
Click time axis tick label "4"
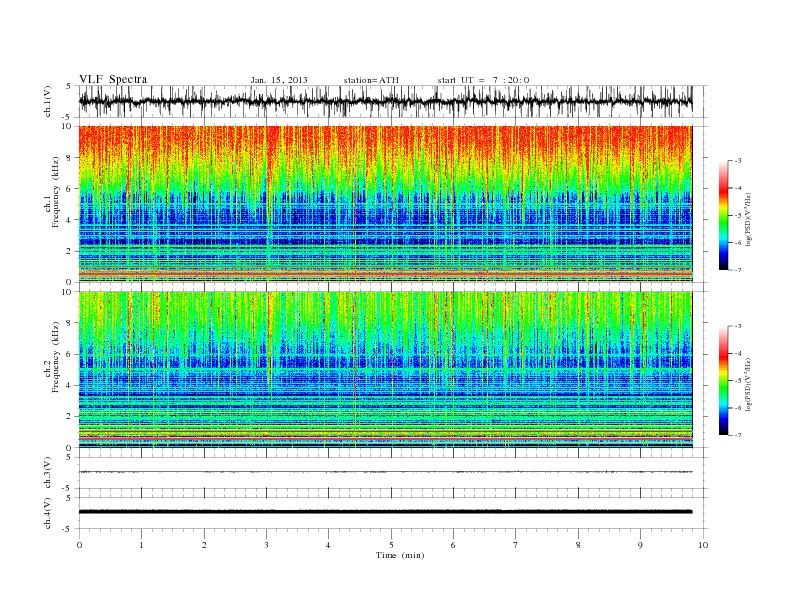click(x=328, y=545)
